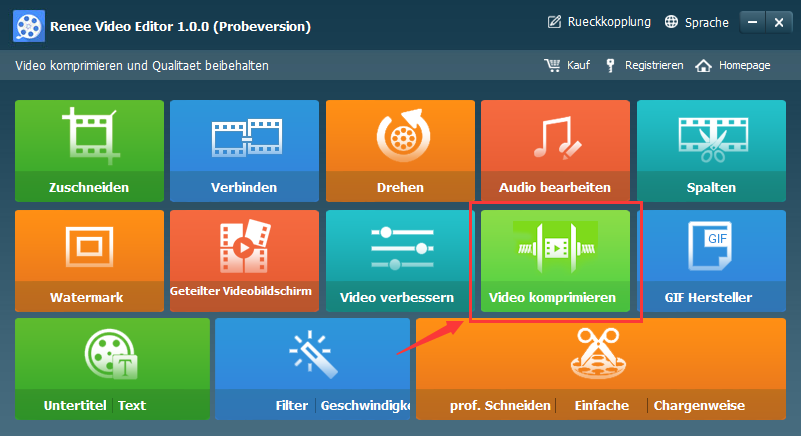Screen dimensions: 801x436
Task: Open the Text function
Action: [132, 406]
